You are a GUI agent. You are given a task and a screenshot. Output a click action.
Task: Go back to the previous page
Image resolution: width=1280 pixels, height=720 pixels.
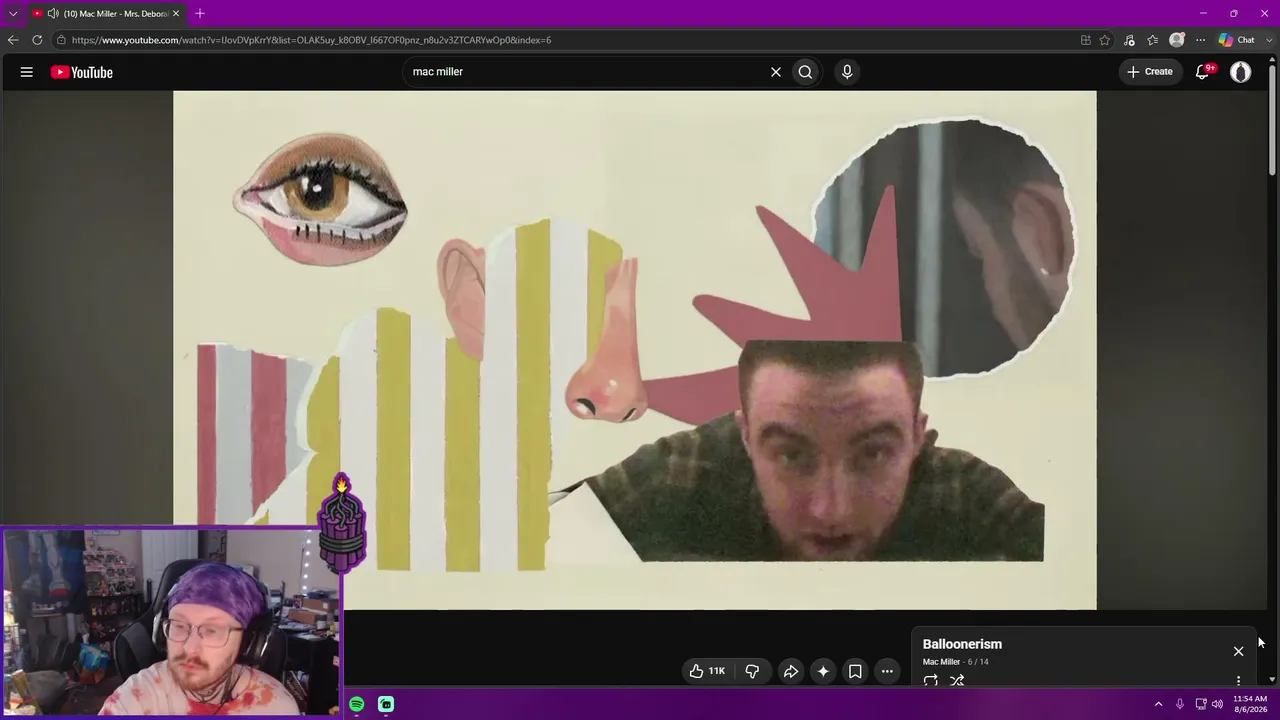13,40
